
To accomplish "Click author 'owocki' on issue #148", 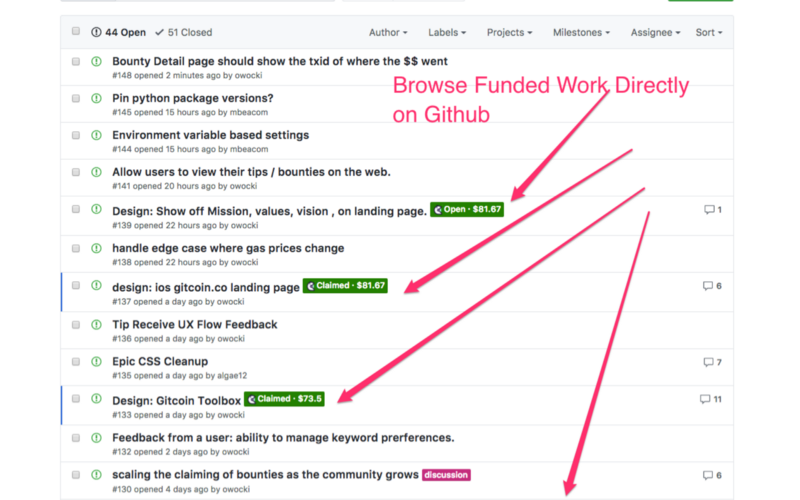I will 248,76.
